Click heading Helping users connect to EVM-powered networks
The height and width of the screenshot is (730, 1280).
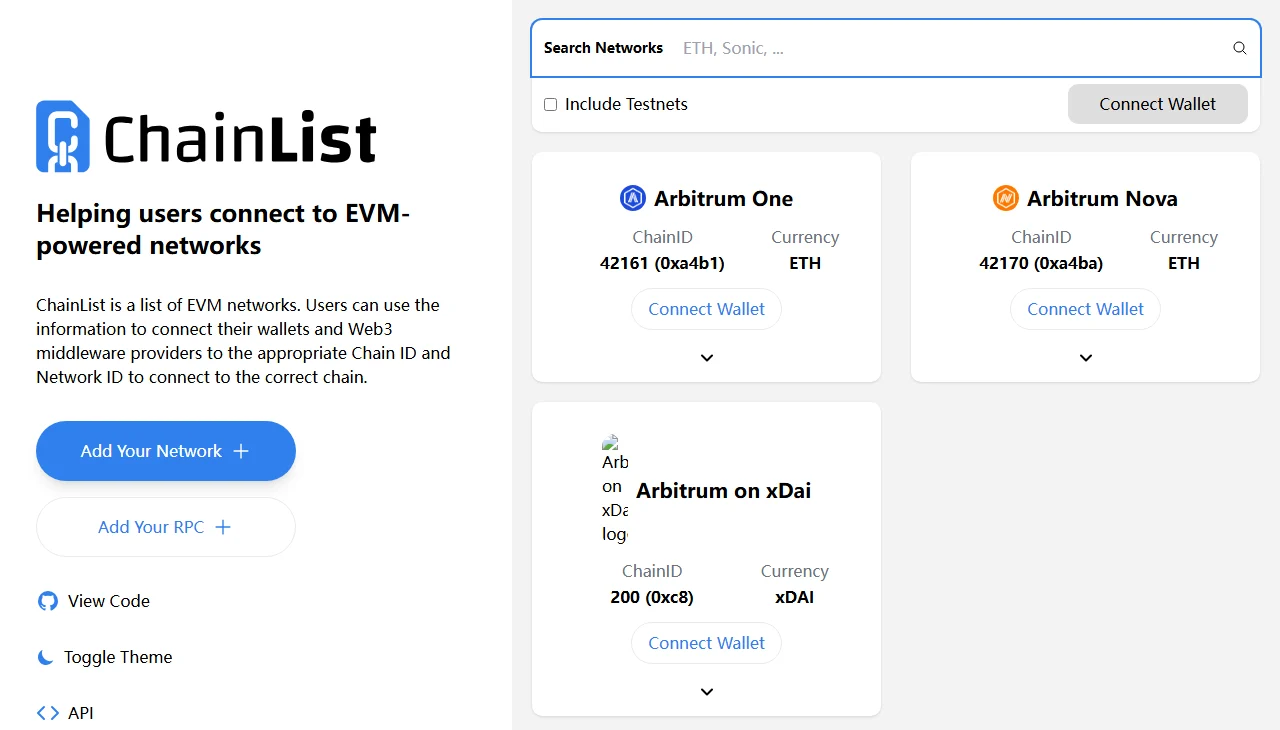click(x=223, y=229)
